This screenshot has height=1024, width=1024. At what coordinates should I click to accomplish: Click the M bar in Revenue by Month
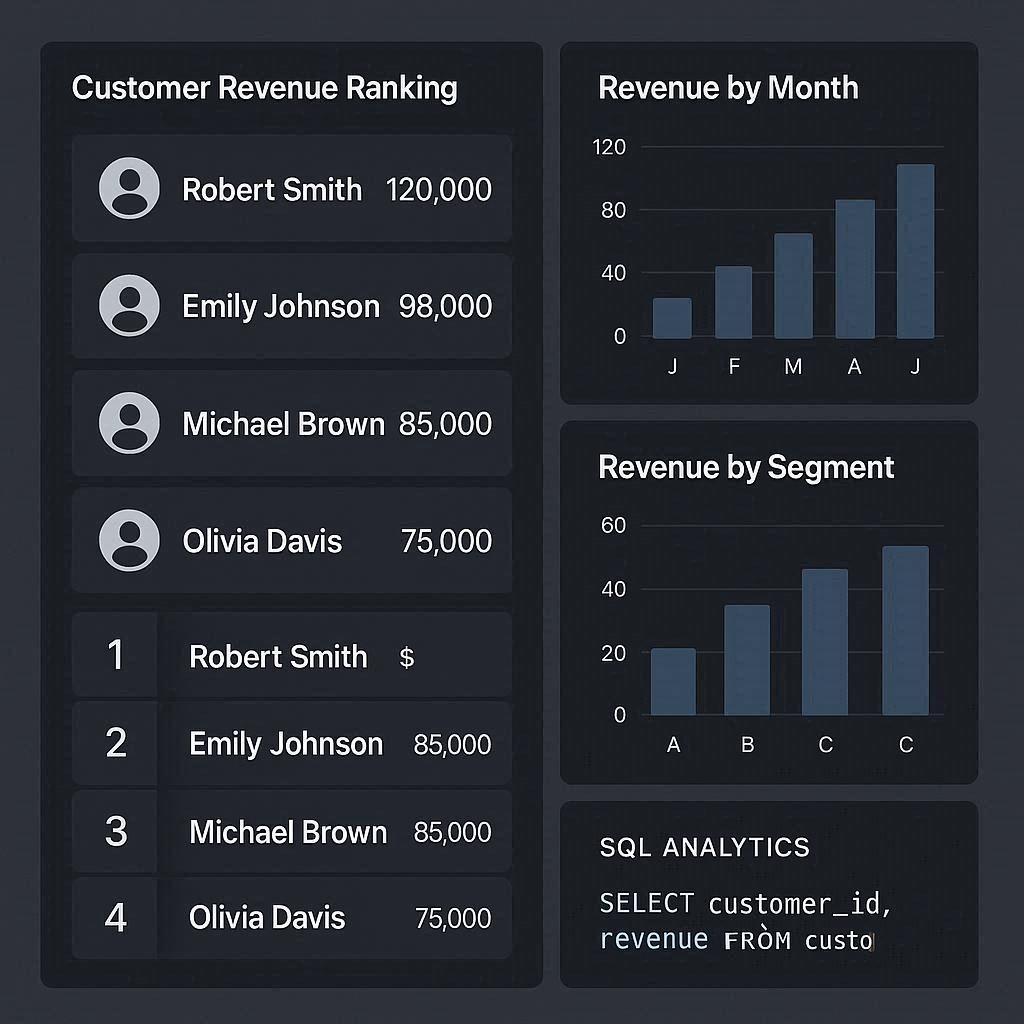click(793, 286)
